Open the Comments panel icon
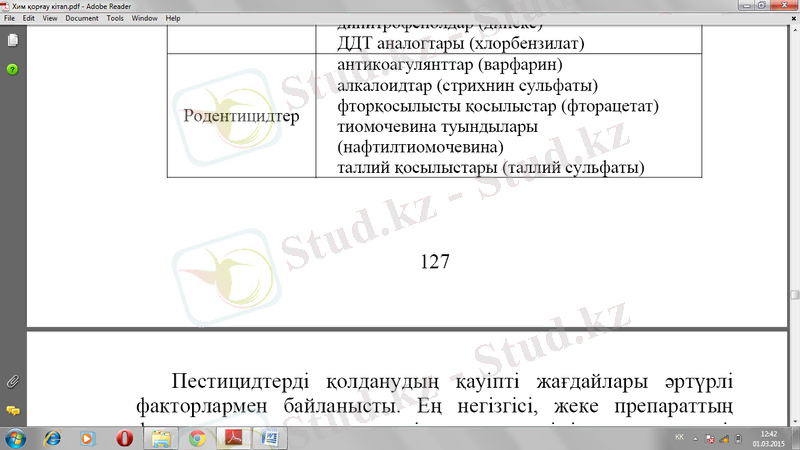The height and width of the screenshot is (450, 800). click(x=13, y=410)
